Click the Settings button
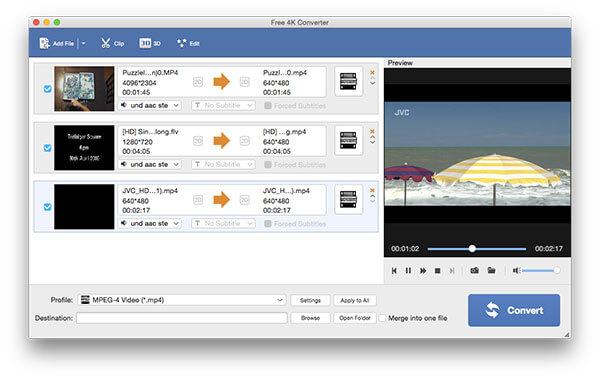 (x=310, y=300)
